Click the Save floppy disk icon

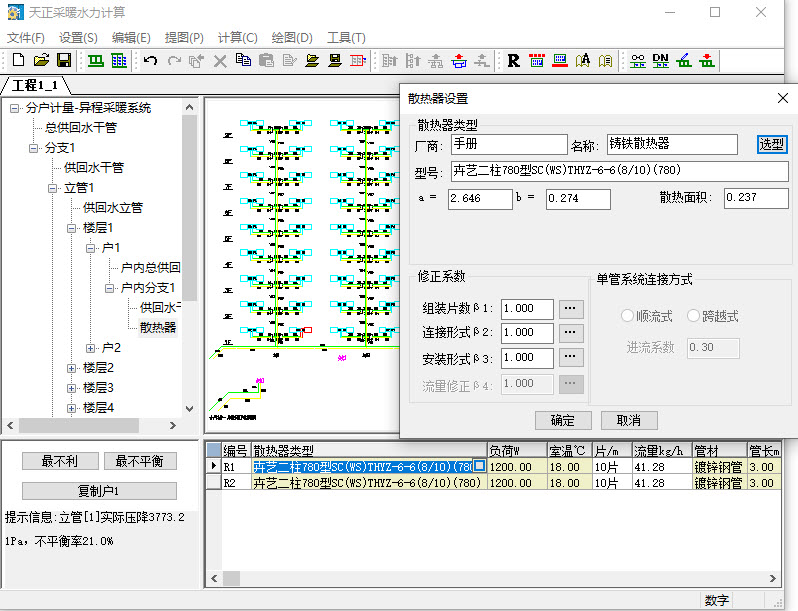click(64, 61)
